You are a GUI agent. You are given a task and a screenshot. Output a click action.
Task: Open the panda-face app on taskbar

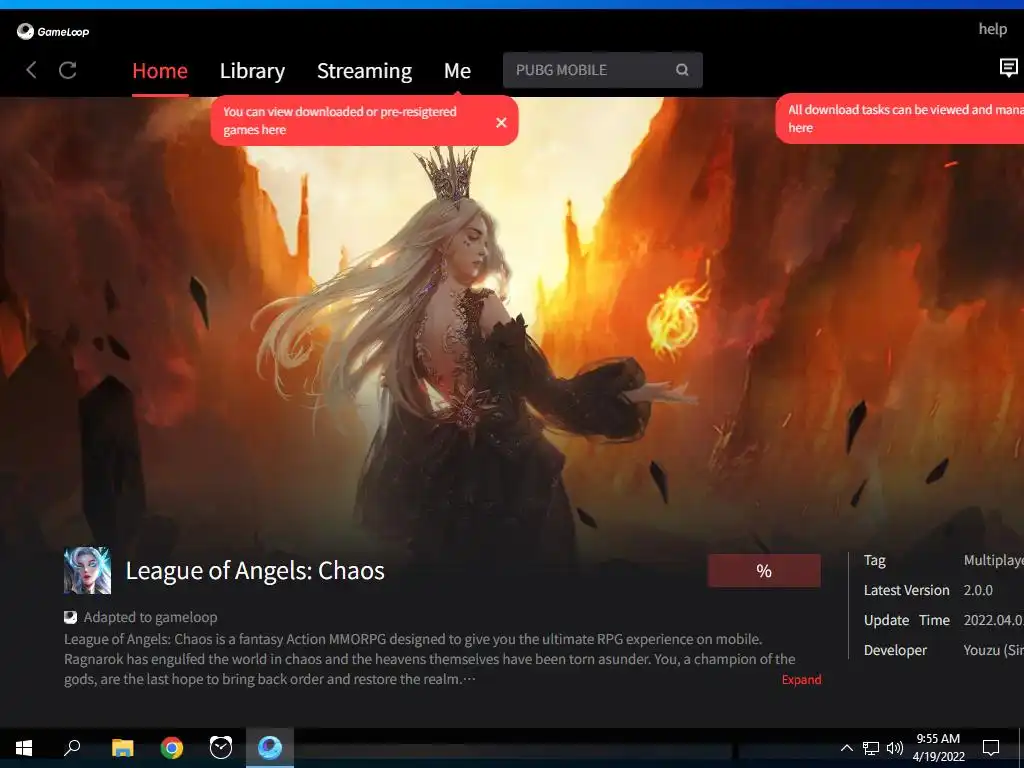[221, 748]
